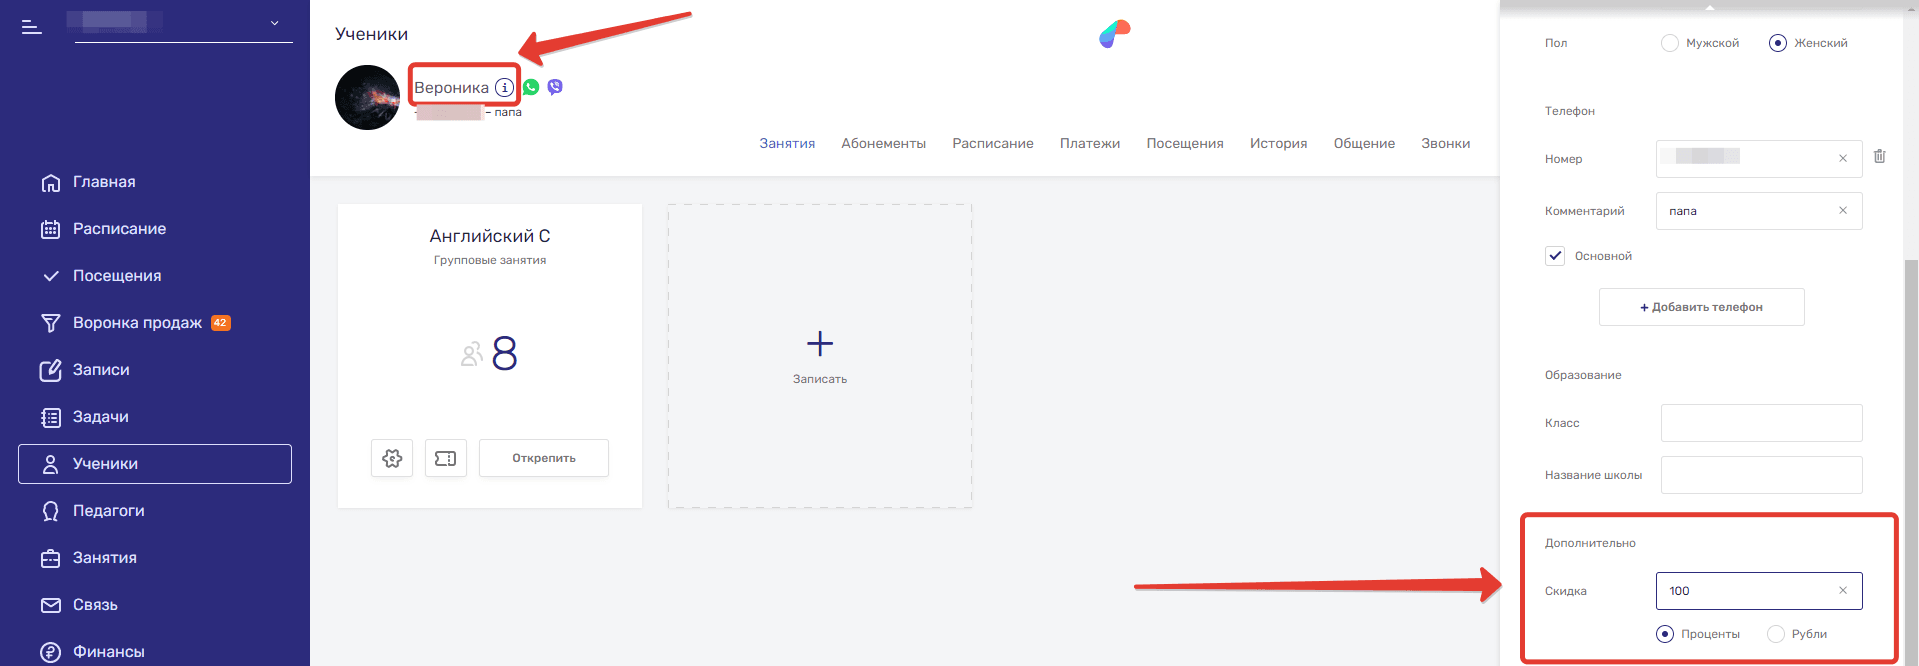The width and height of the screenshot is (1919, 666).
Task: Clear the Комментарий field with the X
Action: (x=1843, y=211)
